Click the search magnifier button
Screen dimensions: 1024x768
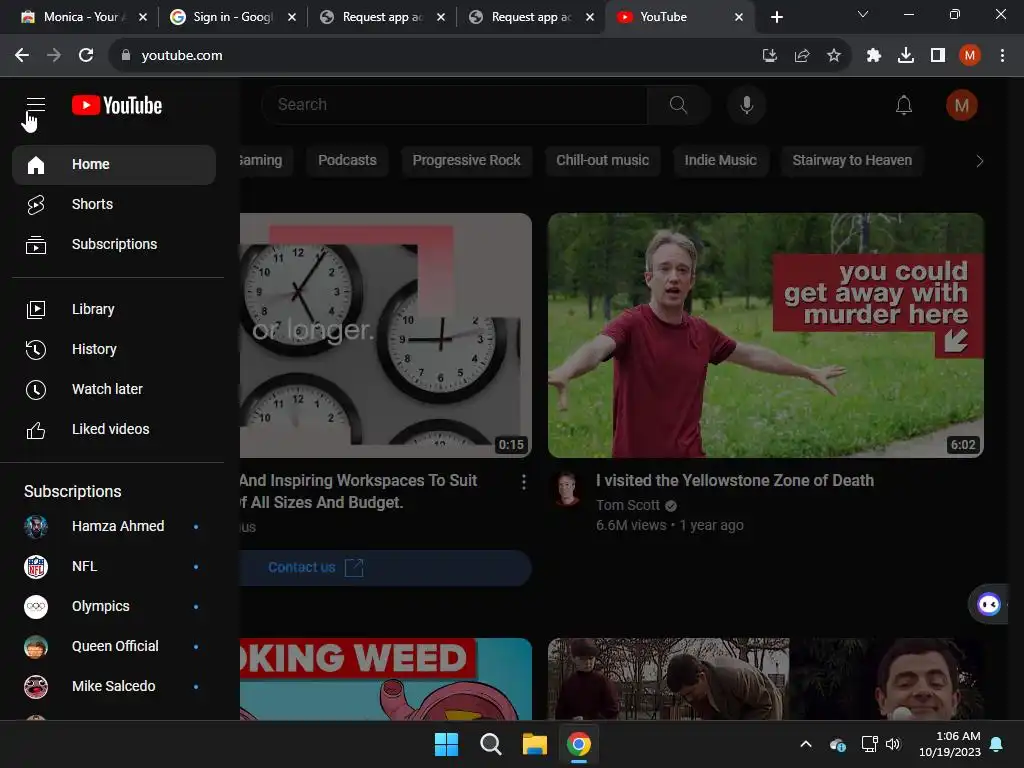[x=679, y=104]
